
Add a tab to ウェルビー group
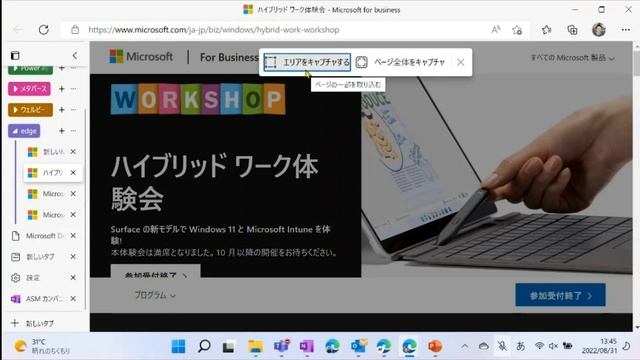62,110
